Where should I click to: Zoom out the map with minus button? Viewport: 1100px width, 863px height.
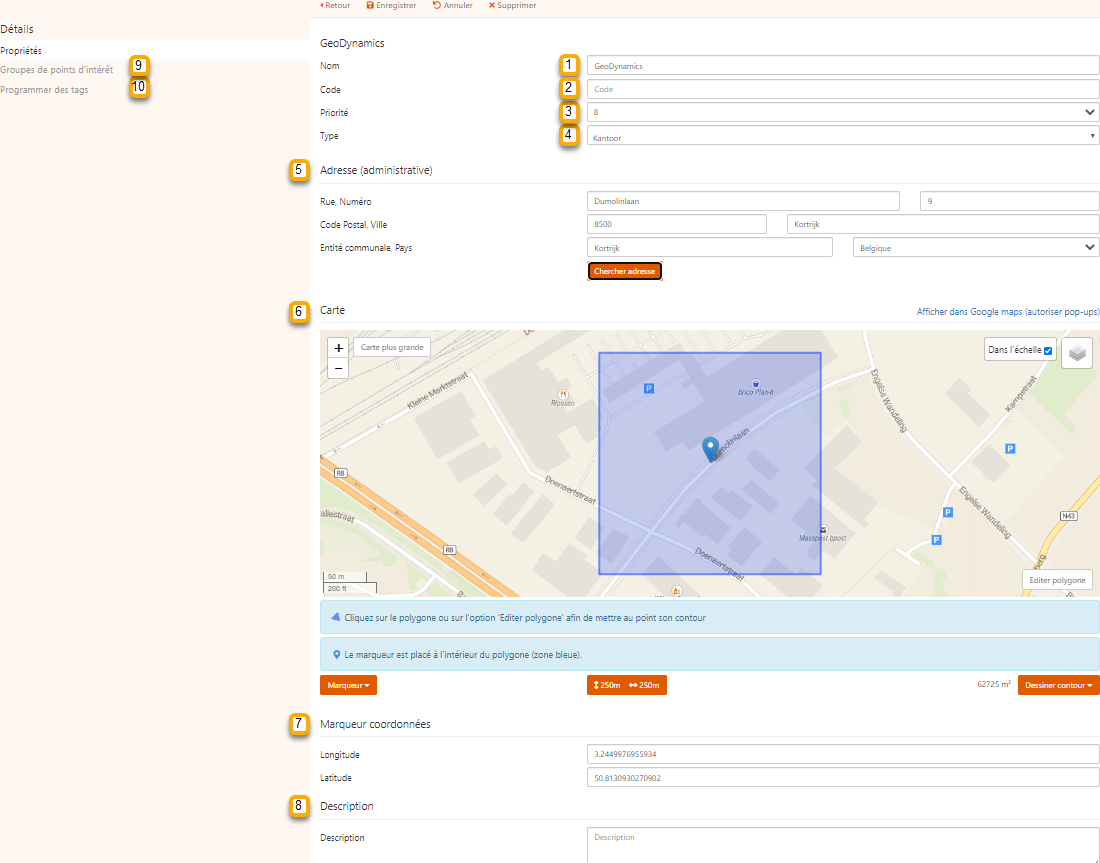[x=339, y=368]
